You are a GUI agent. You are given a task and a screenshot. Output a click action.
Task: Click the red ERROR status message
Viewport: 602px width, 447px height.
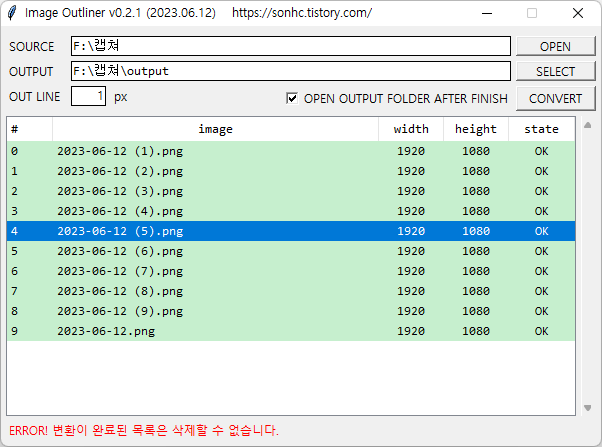tap(144, 430)
